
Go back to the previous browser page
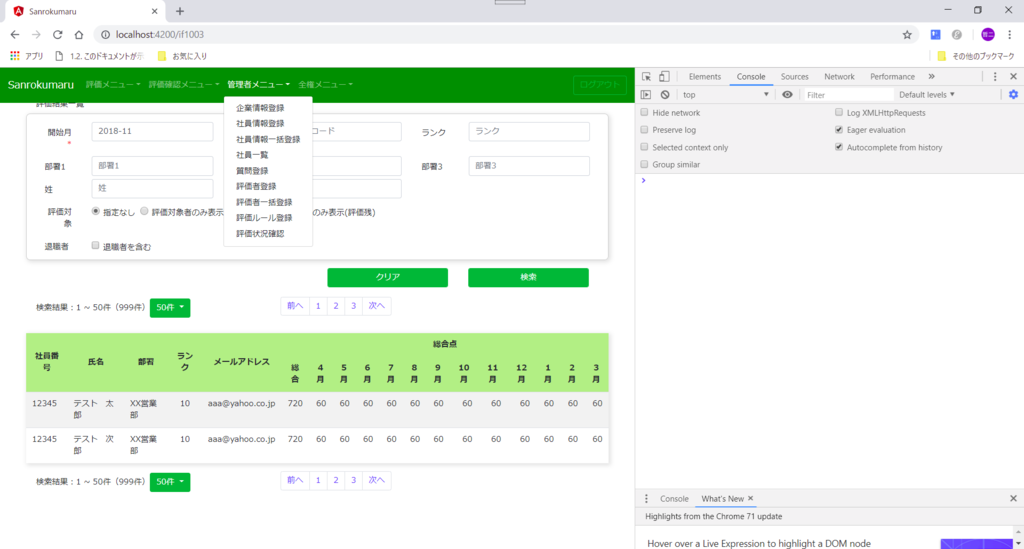tap(14, 35)
